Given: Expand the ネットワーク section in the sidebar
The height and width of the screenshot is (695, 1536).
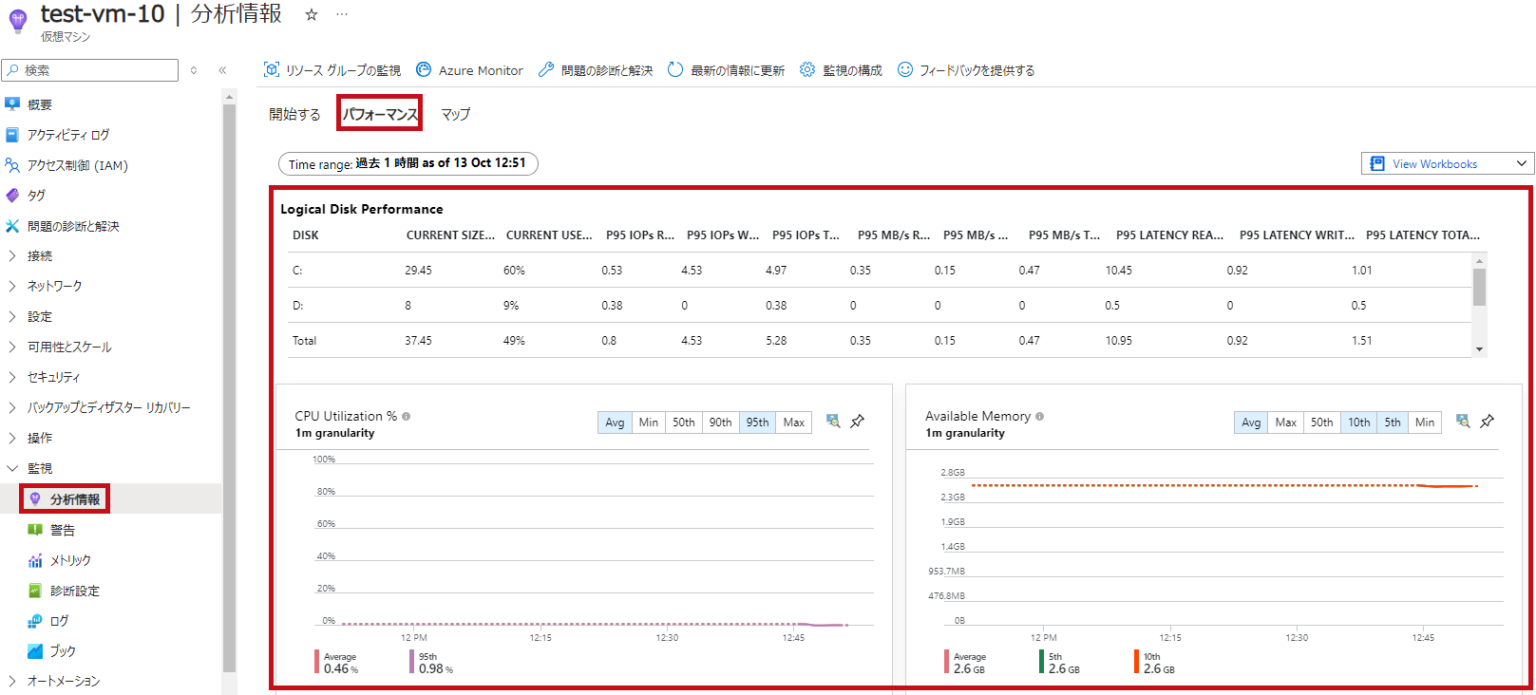Looking at the screenshot, I should point(57,285).
